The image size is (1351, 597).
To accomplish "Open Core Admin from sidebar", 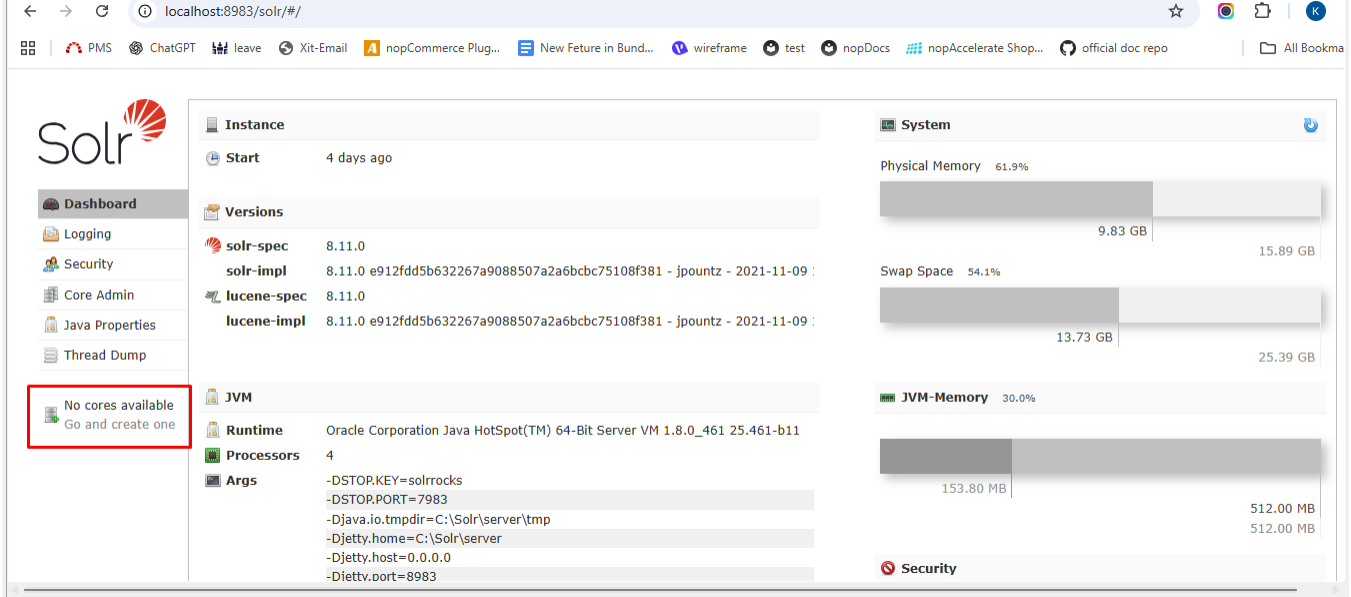I will tap(98, 295).
